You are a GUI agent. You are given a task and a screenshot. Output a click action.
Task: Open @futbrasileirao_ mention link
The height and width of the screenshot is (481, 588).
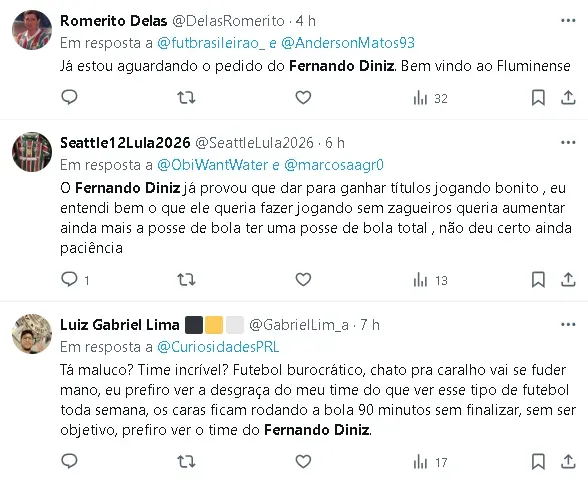click(x=211, y=43)
